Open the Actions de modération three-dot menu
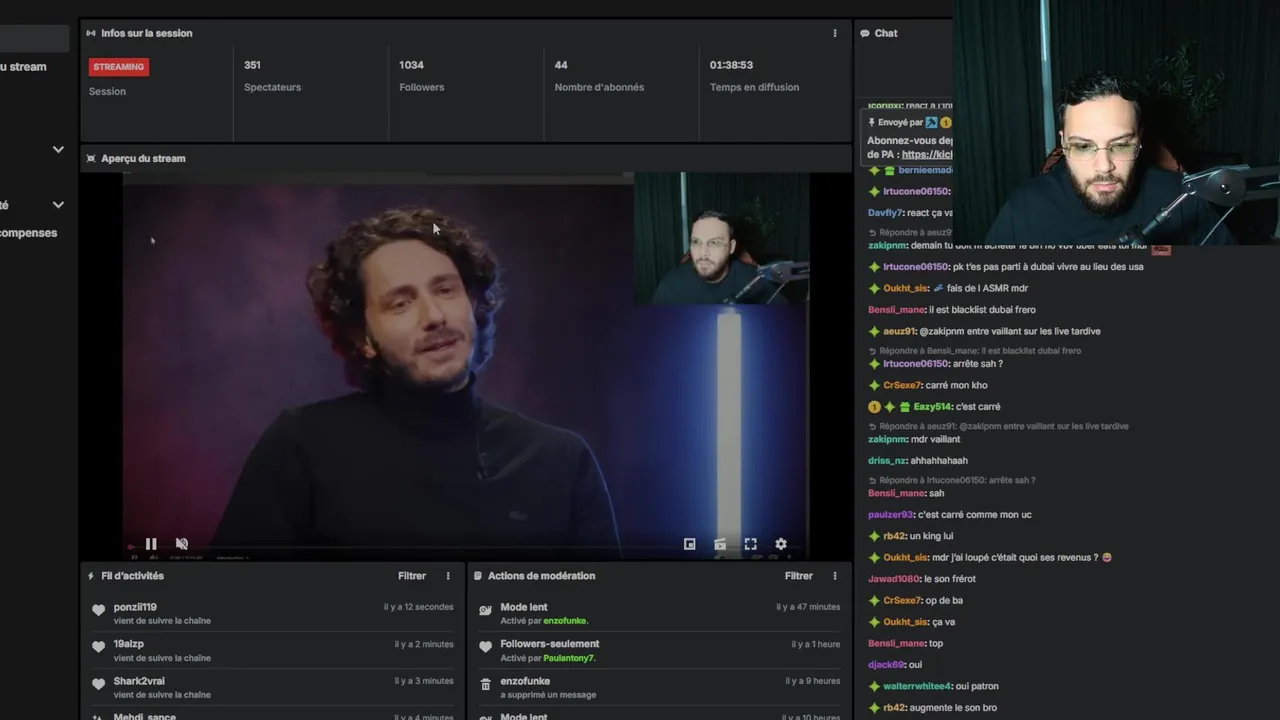Screen dimensions: 1280x720 click(835, 576)
